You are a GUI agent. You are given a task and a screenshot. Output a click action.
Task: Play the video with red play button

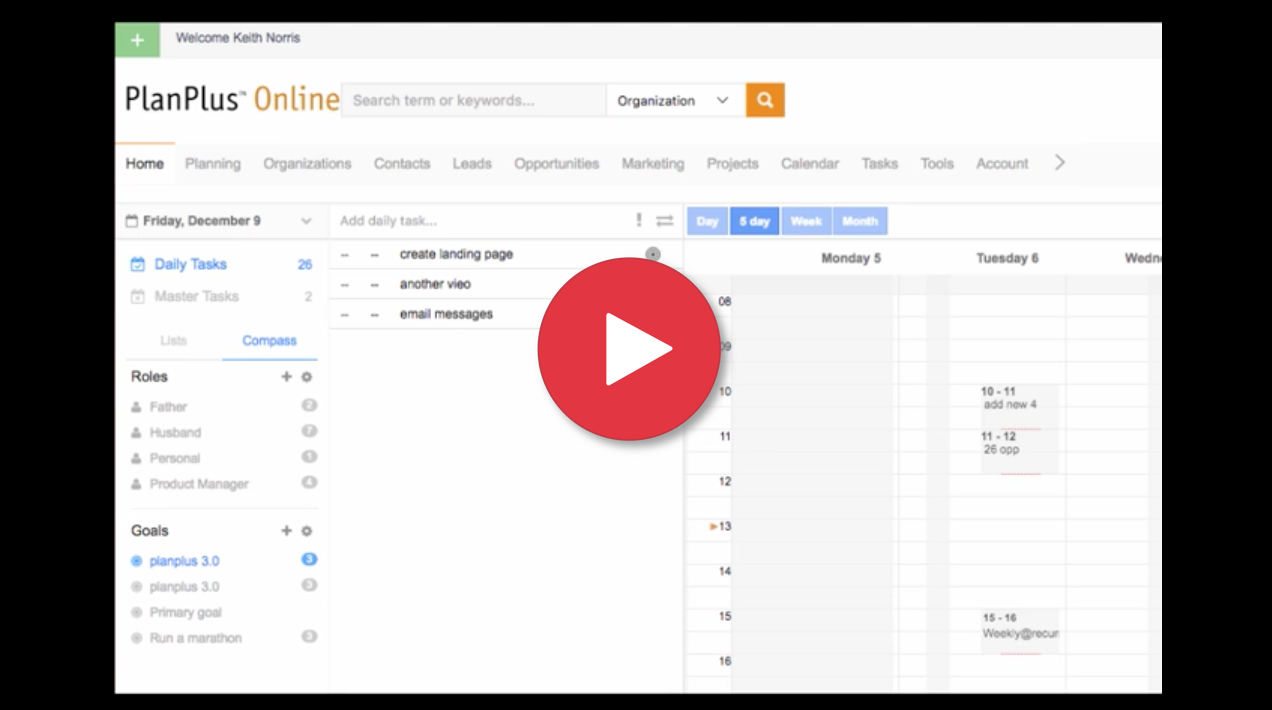pyautogui.click(x=629, y=349)
